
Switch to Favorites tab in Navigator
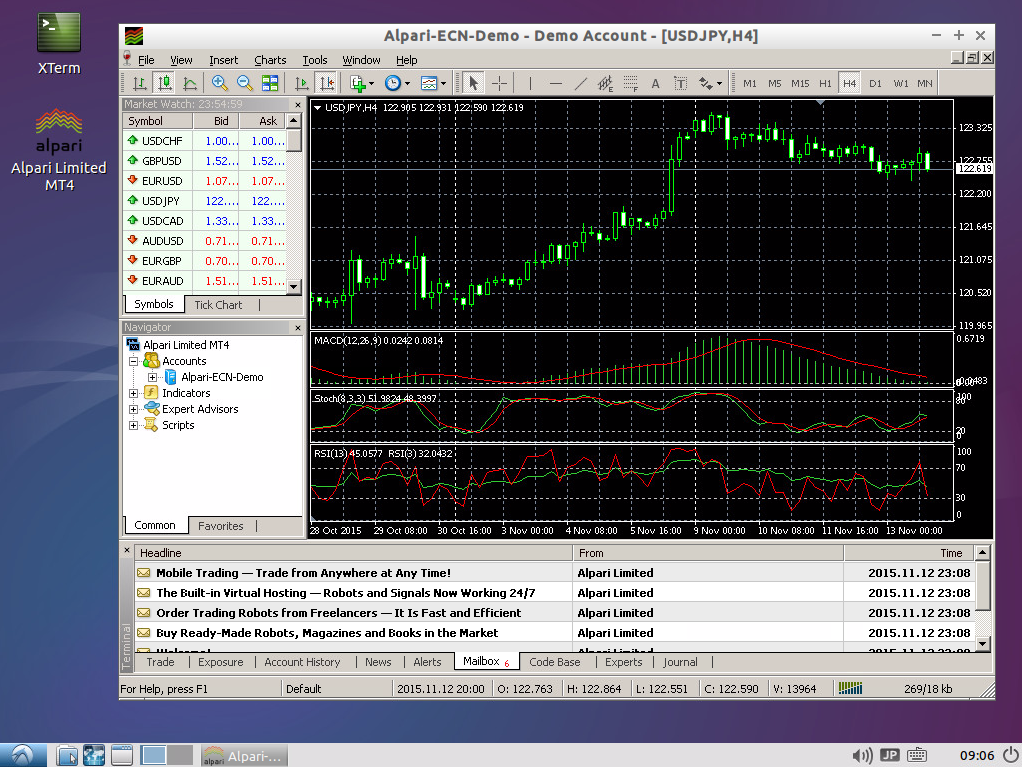(220, 526)
